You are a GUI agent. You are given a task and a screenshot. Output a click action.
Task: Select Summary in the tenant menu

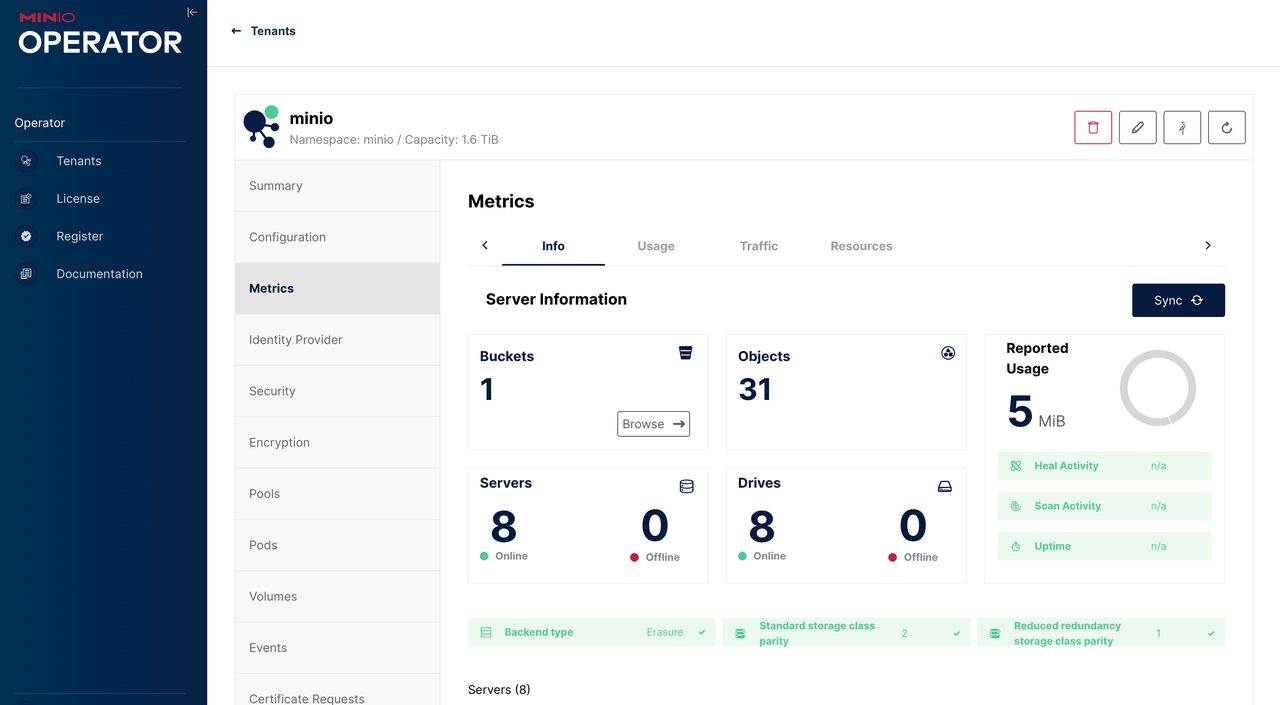pyautogui.click(x=338, y=186)
